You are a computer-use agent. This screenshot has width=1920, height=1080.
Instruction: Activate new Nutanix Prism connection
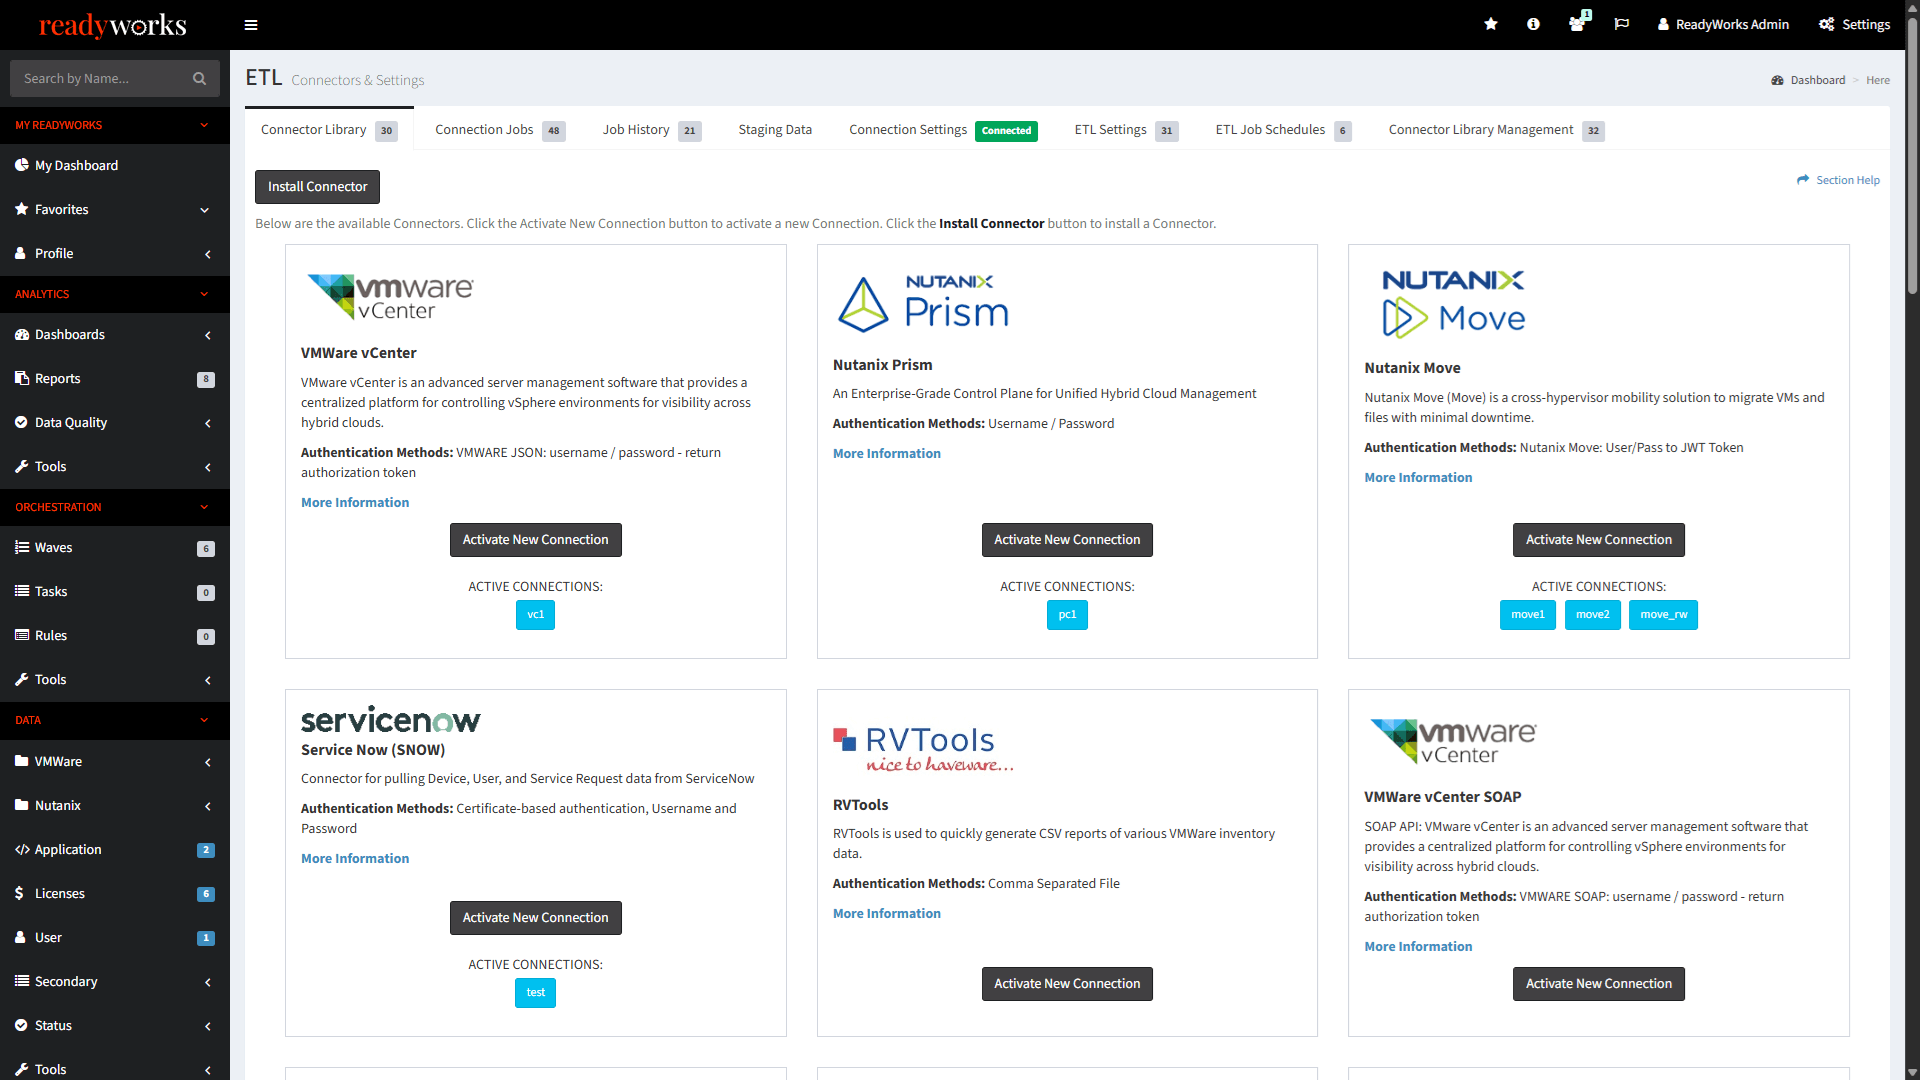(1067, 540)
